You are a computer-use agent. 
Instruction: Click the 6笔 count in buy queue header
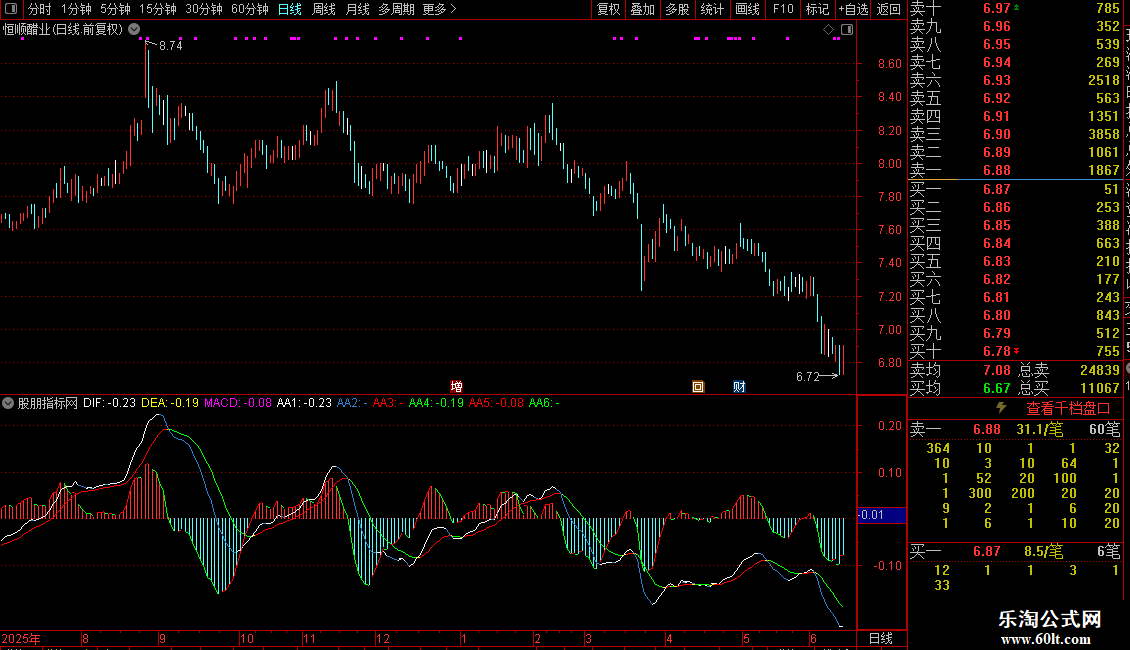click(x=1108, y=551)
